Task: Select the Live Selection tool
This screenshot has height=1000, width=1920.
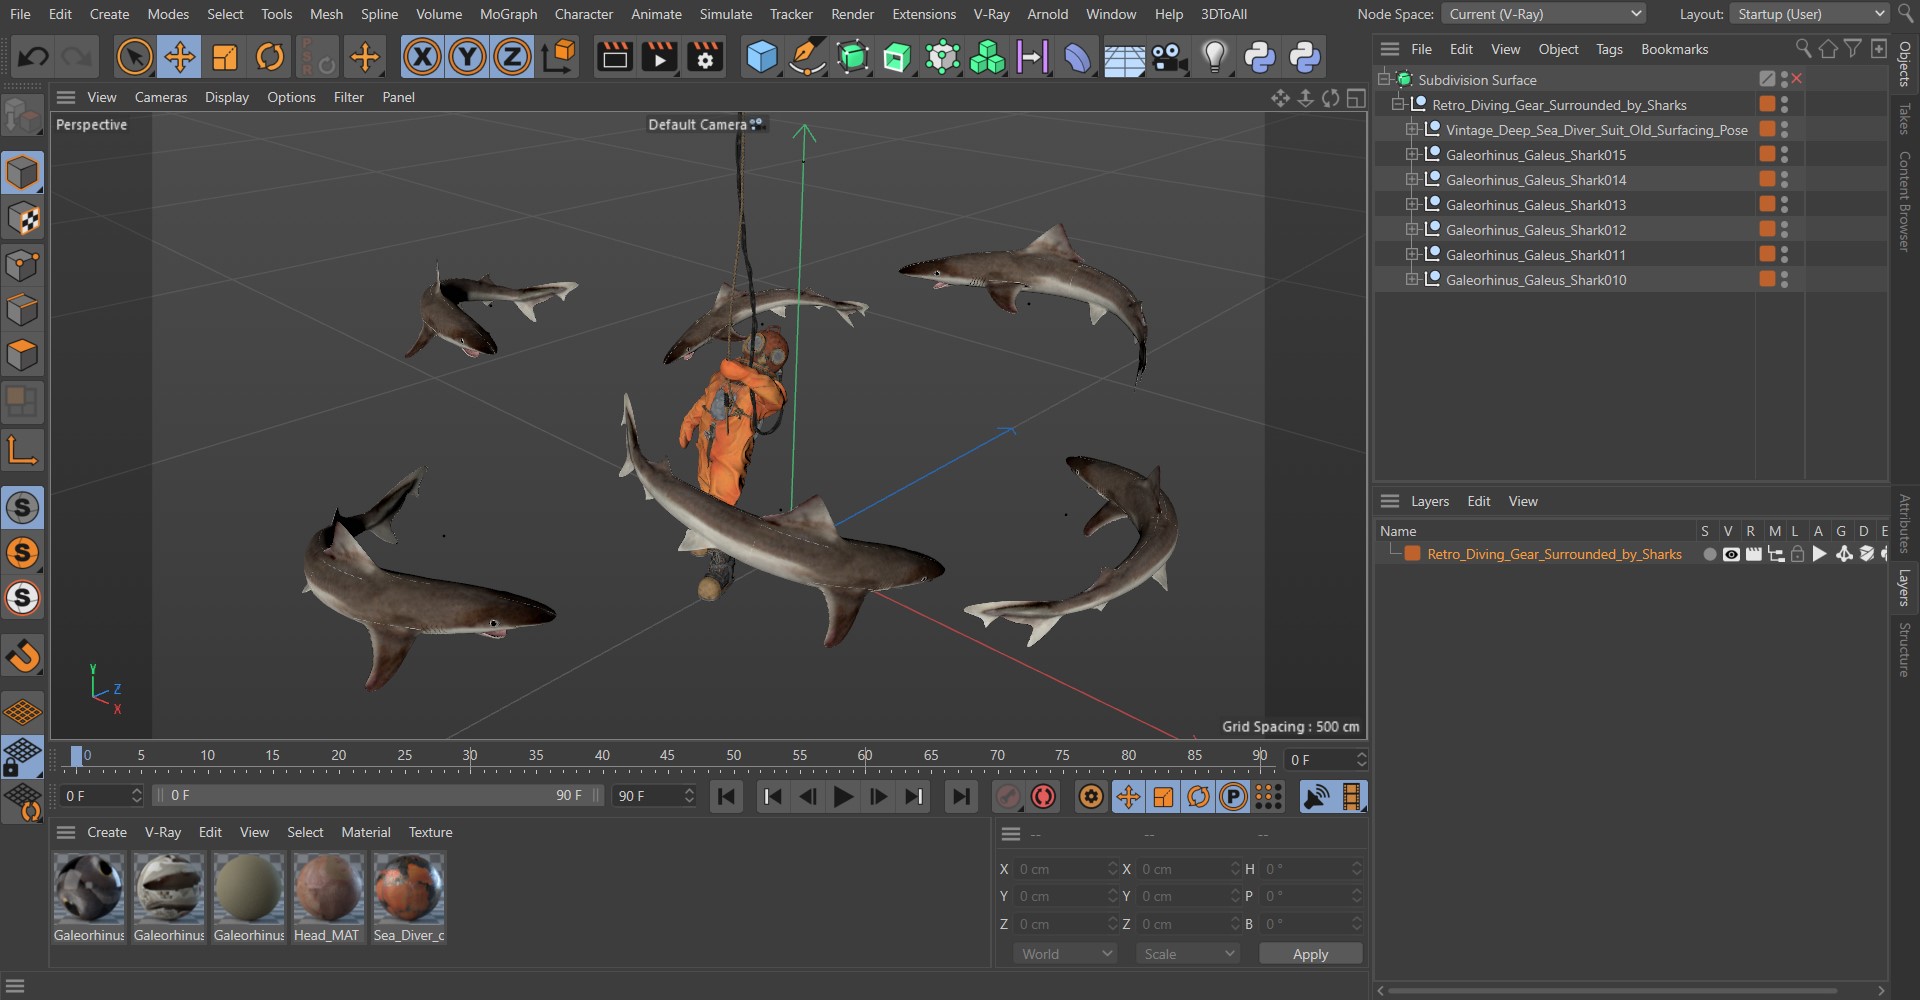Action: [x=134, y=57]
